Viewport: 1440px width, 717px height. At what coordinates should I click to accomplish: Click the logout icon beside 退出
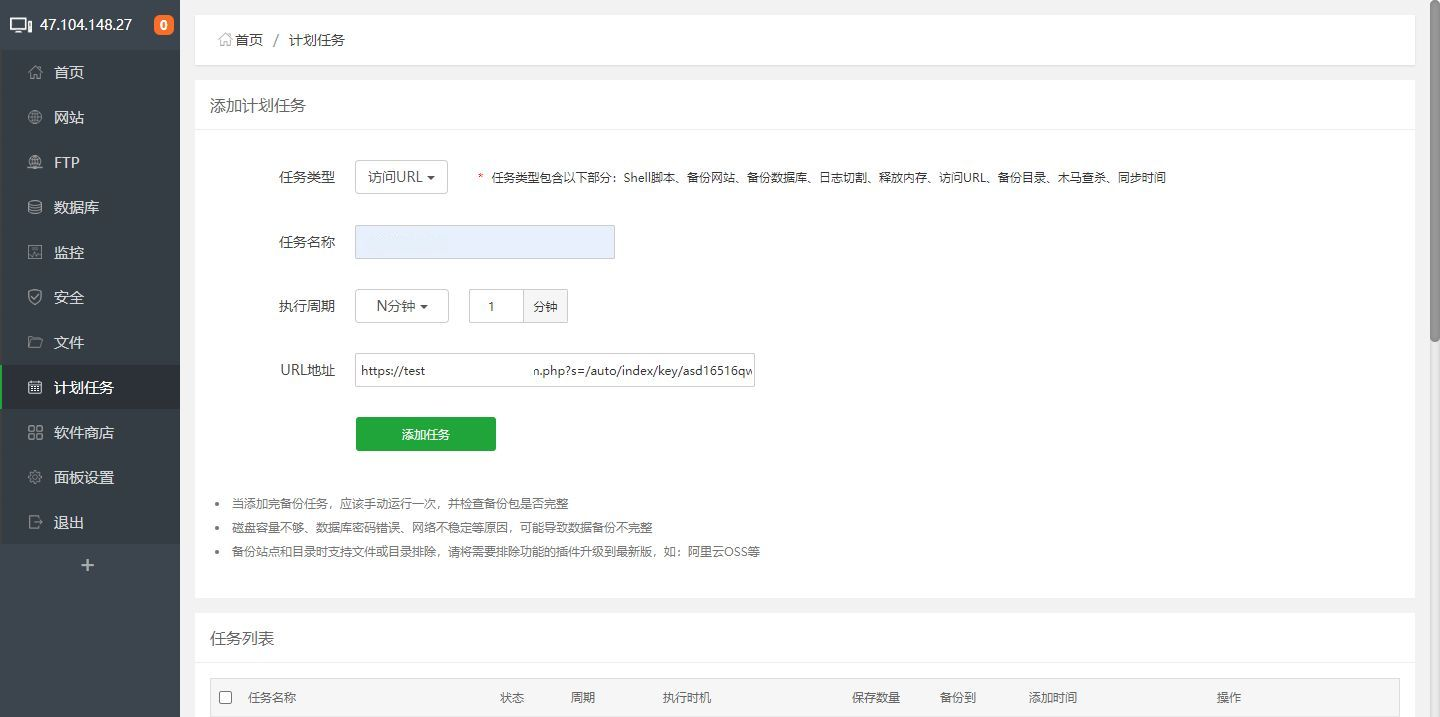35,522
